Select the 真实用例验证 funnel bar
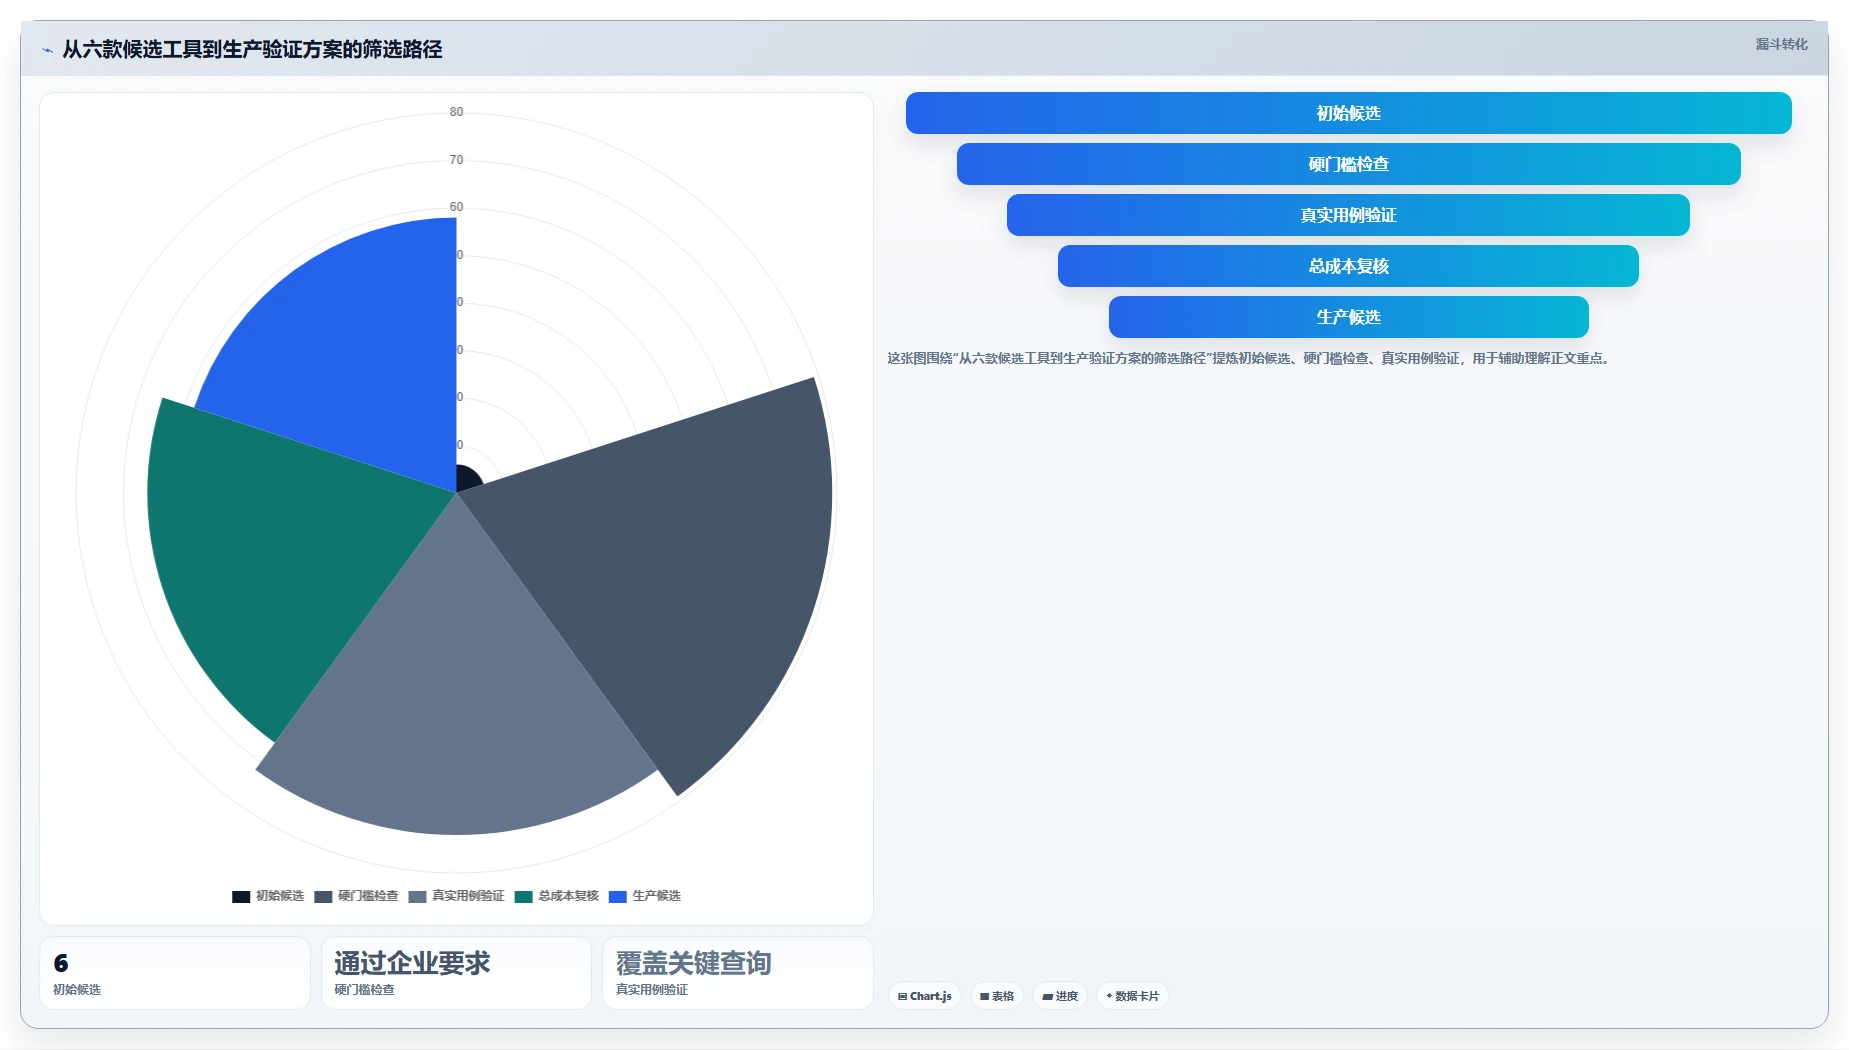Image resolution: width=1849 pixels, height=1050 pixels. coord(1348,215)
